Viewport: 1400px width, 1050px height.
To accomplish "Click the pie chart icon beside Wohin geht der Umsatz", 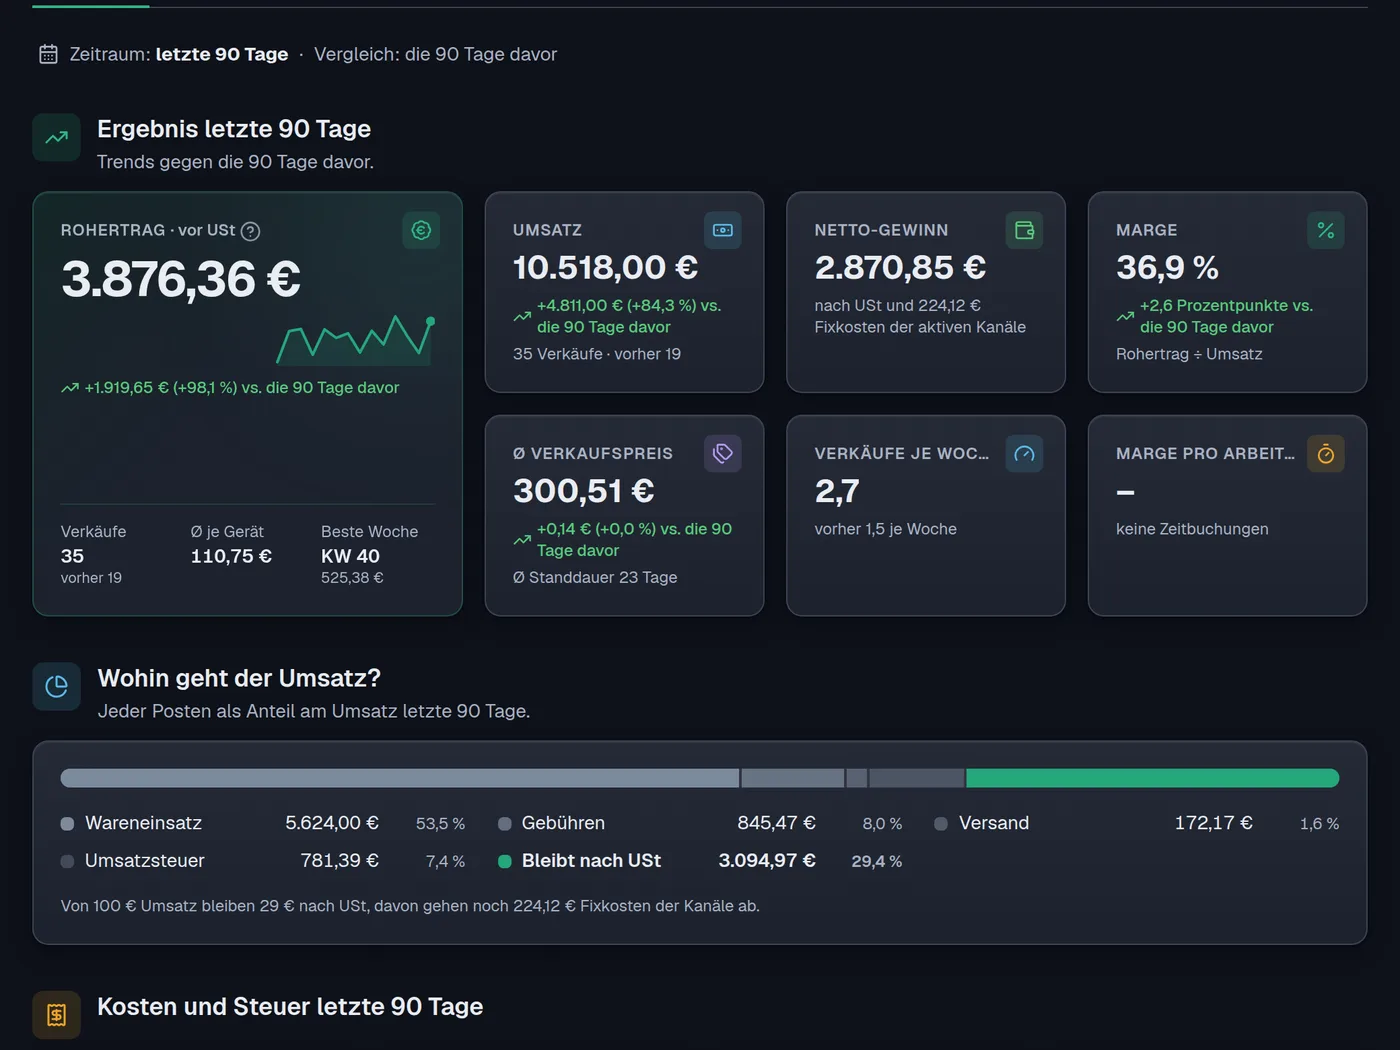I will pos(56,686).
